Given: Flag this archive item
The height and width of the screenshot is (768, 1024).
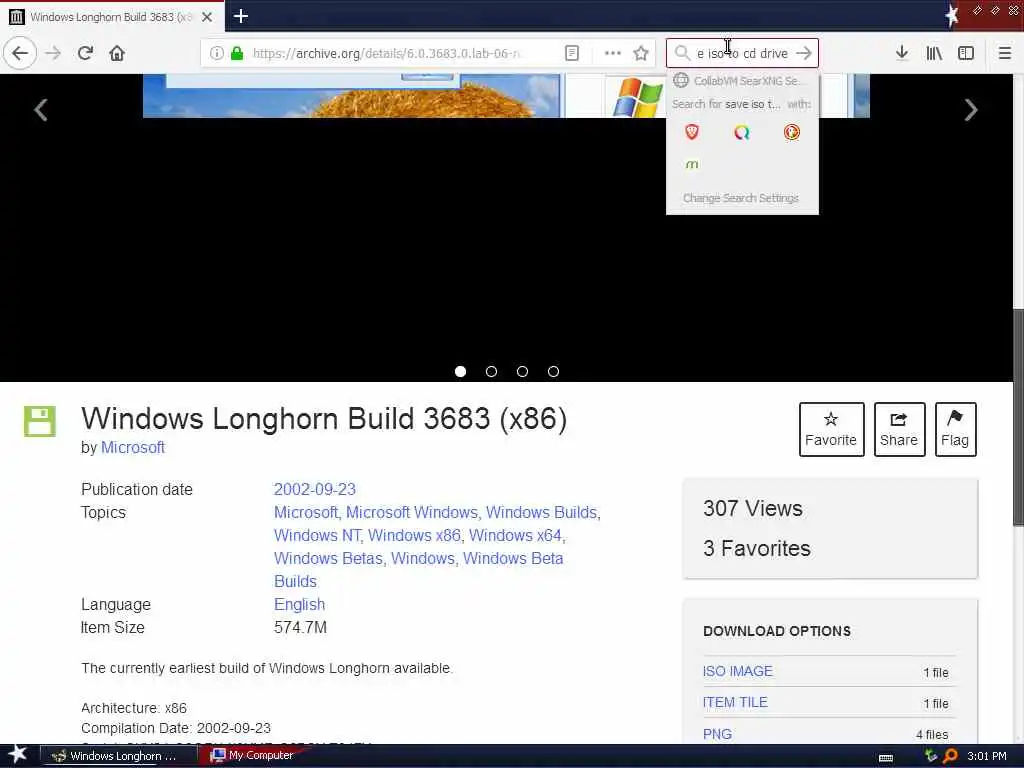Looking at the screenshot, I should click(x=955, y=429).
